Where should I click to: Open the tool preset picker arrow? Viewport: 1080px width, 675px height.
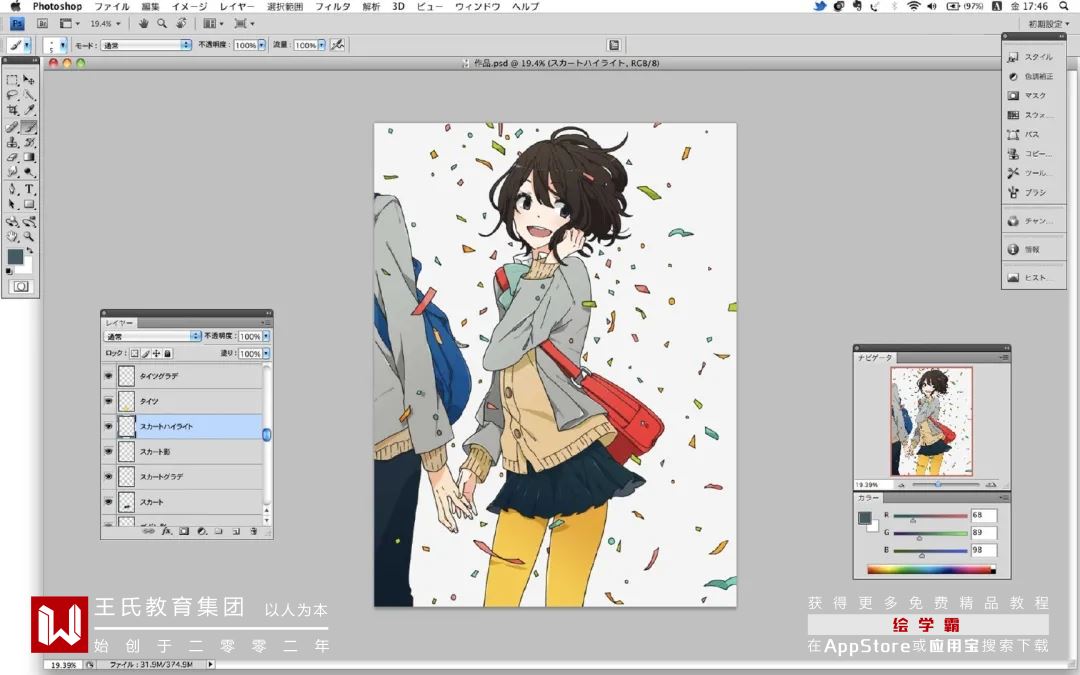pyautogui.click(x=28, y=45)
